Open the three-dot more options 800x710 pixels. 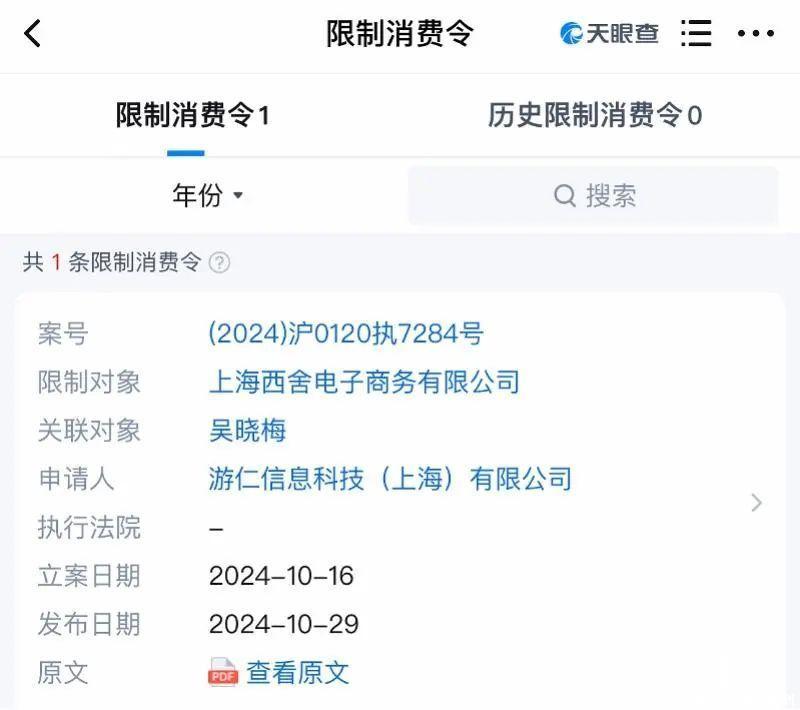click(755, 34)
